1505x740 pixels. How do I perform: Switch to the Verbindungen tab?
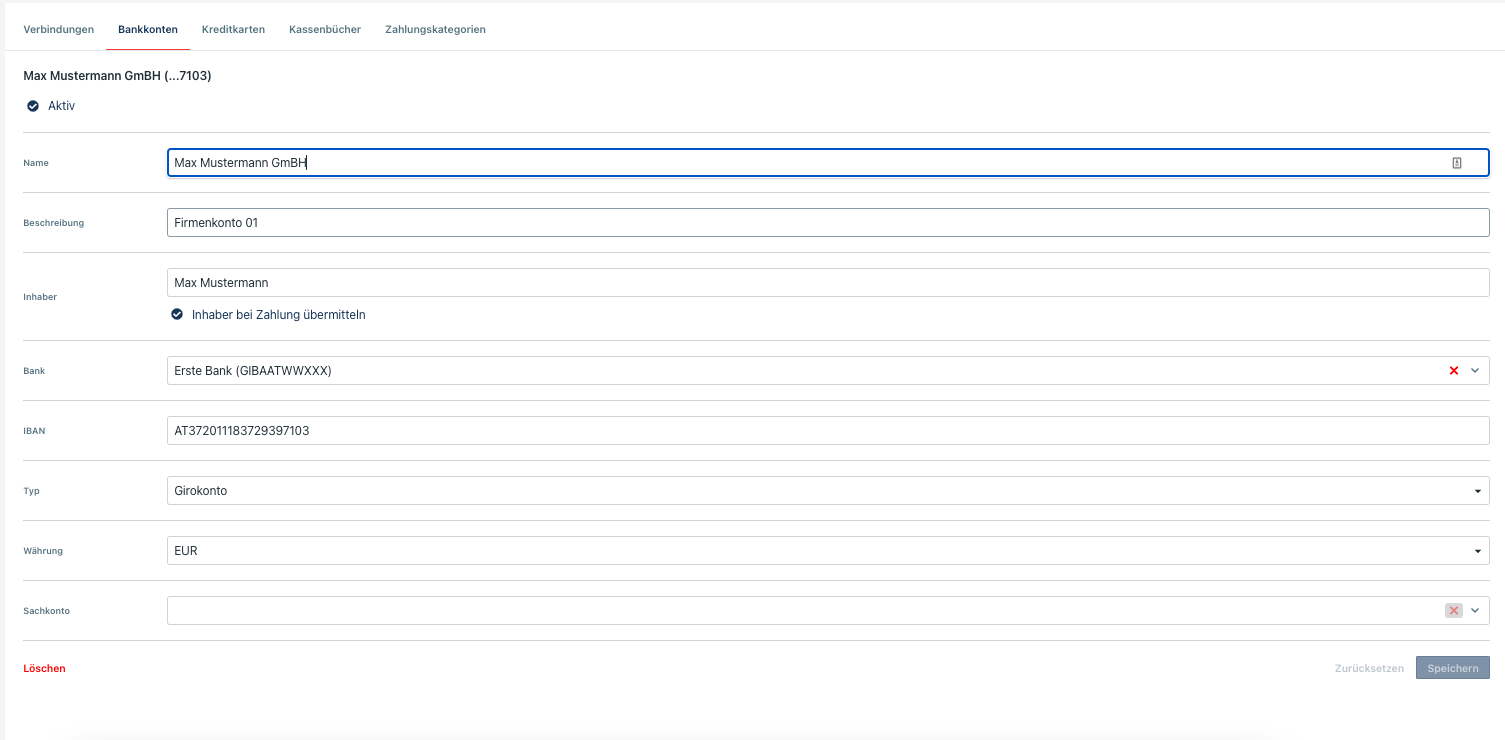coord(59,30)
